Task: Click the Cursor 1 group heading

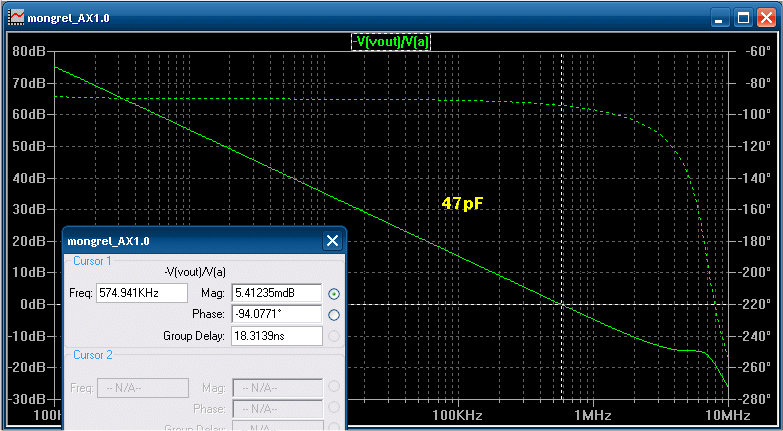Action: click(92, 261)
